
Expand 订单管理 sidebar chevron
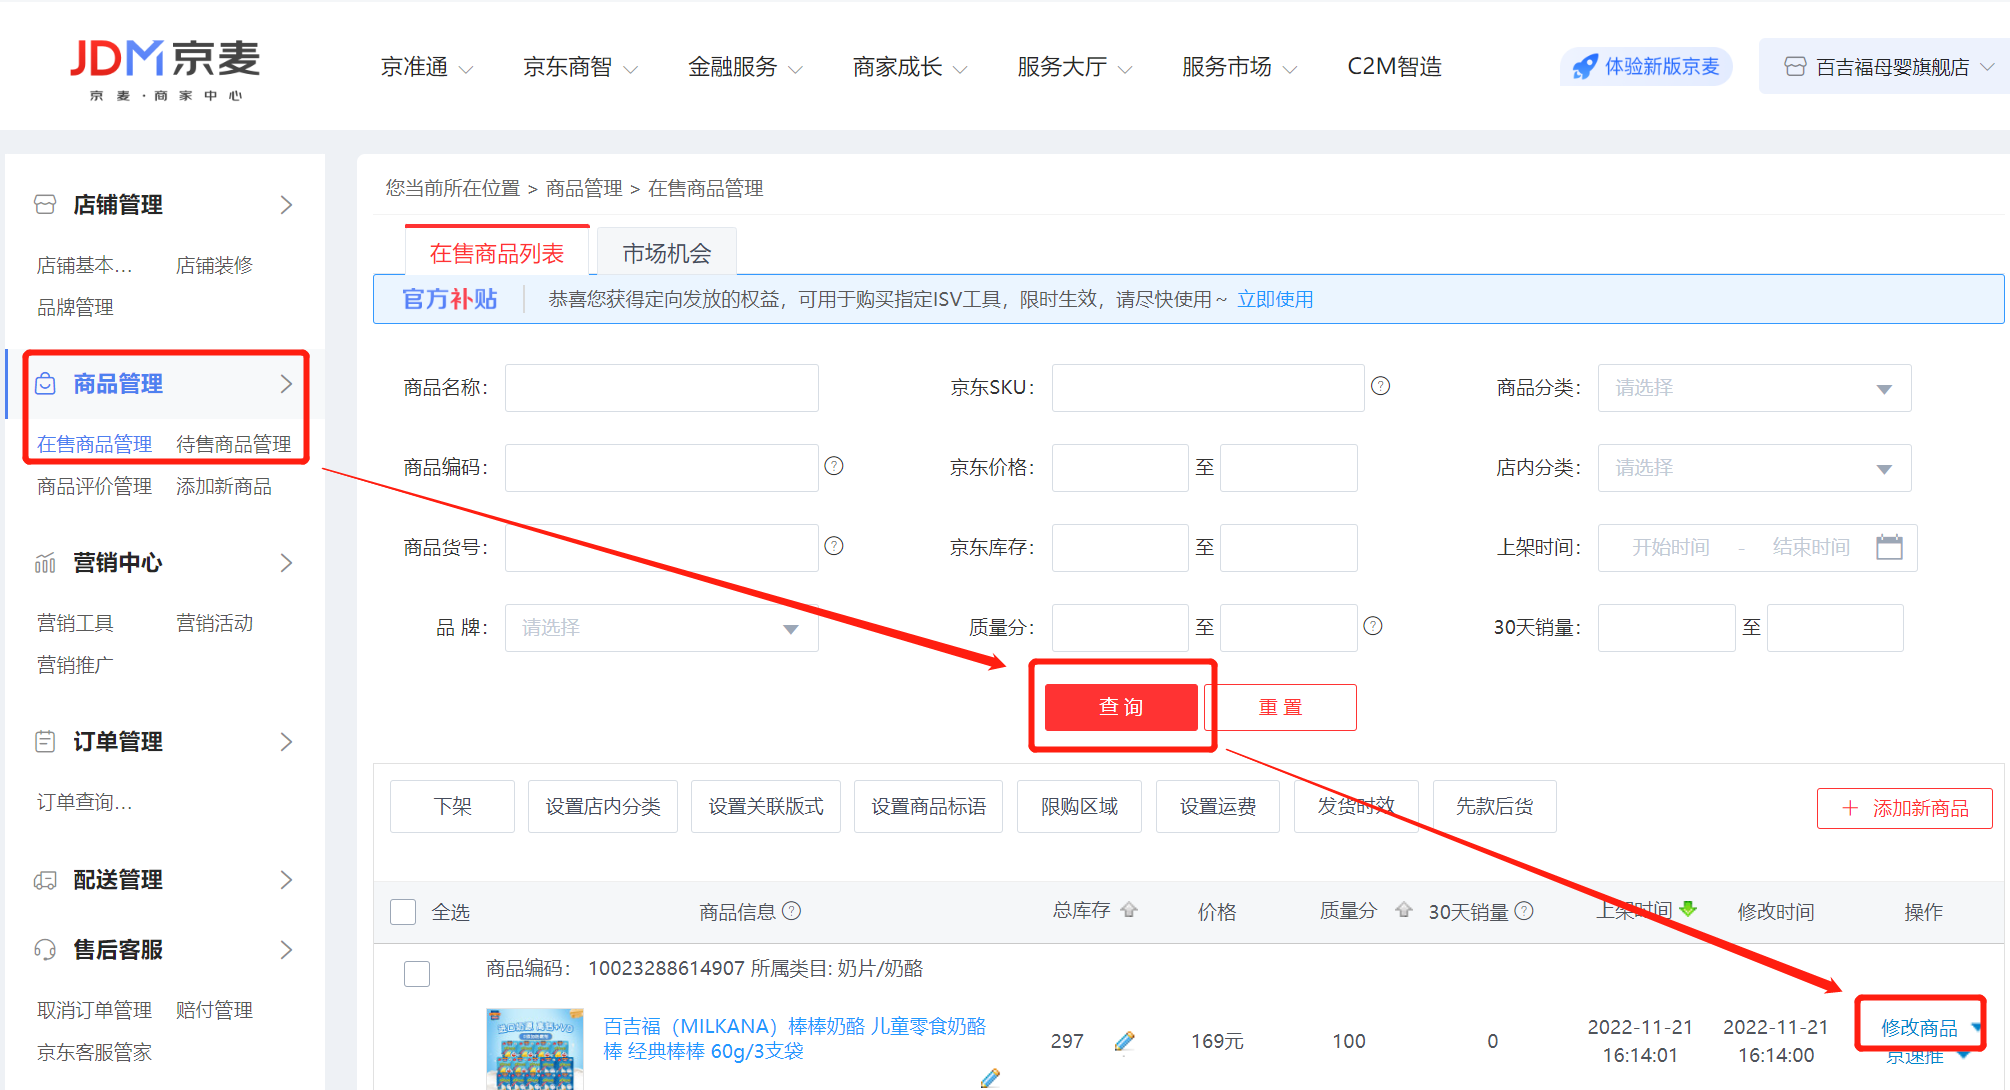[x=286, y=742]
